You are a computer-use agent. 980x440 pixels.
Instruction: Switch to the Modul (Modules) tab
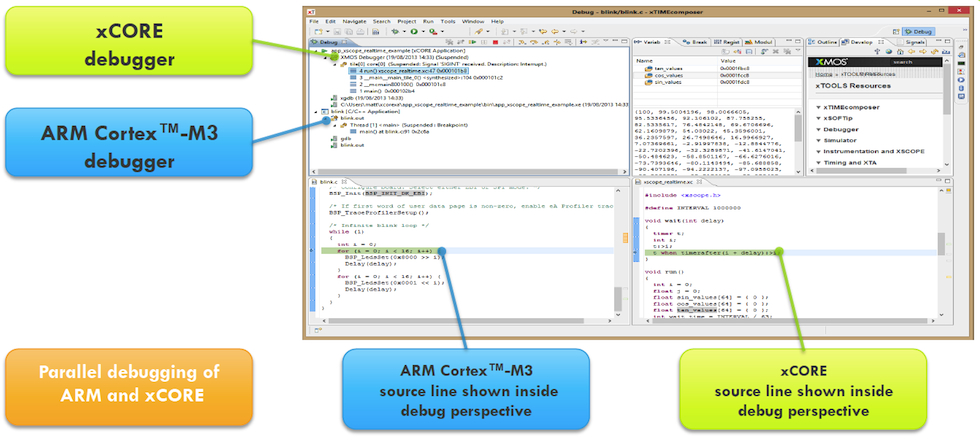point(759,42)
